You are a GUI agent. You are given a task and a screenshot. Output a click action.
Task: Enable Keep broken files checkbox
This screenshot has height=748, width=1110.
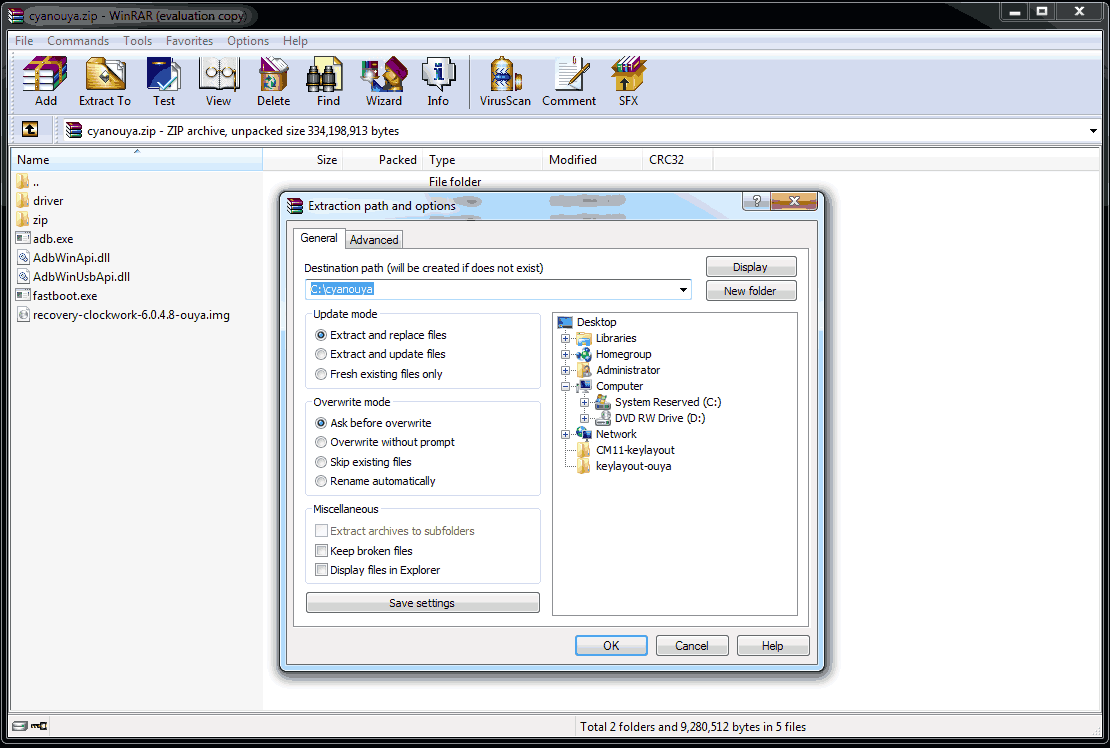(x=321, y=551)
